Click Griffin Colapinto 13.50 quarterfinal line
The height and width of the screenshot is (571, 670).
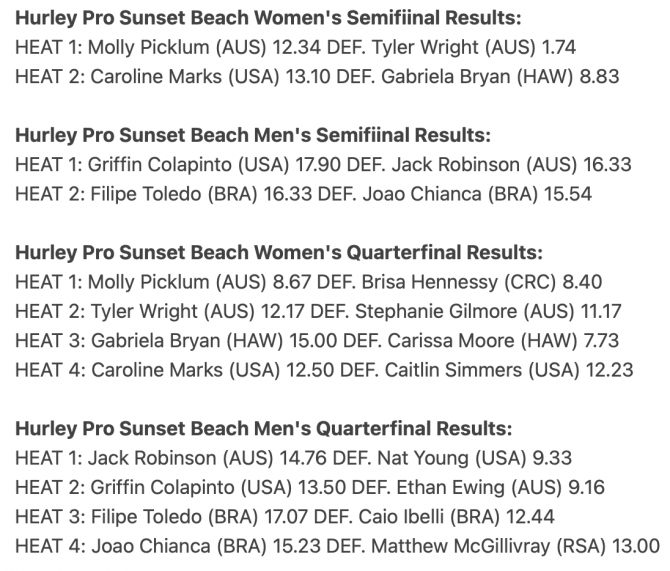tap(310, 488)
